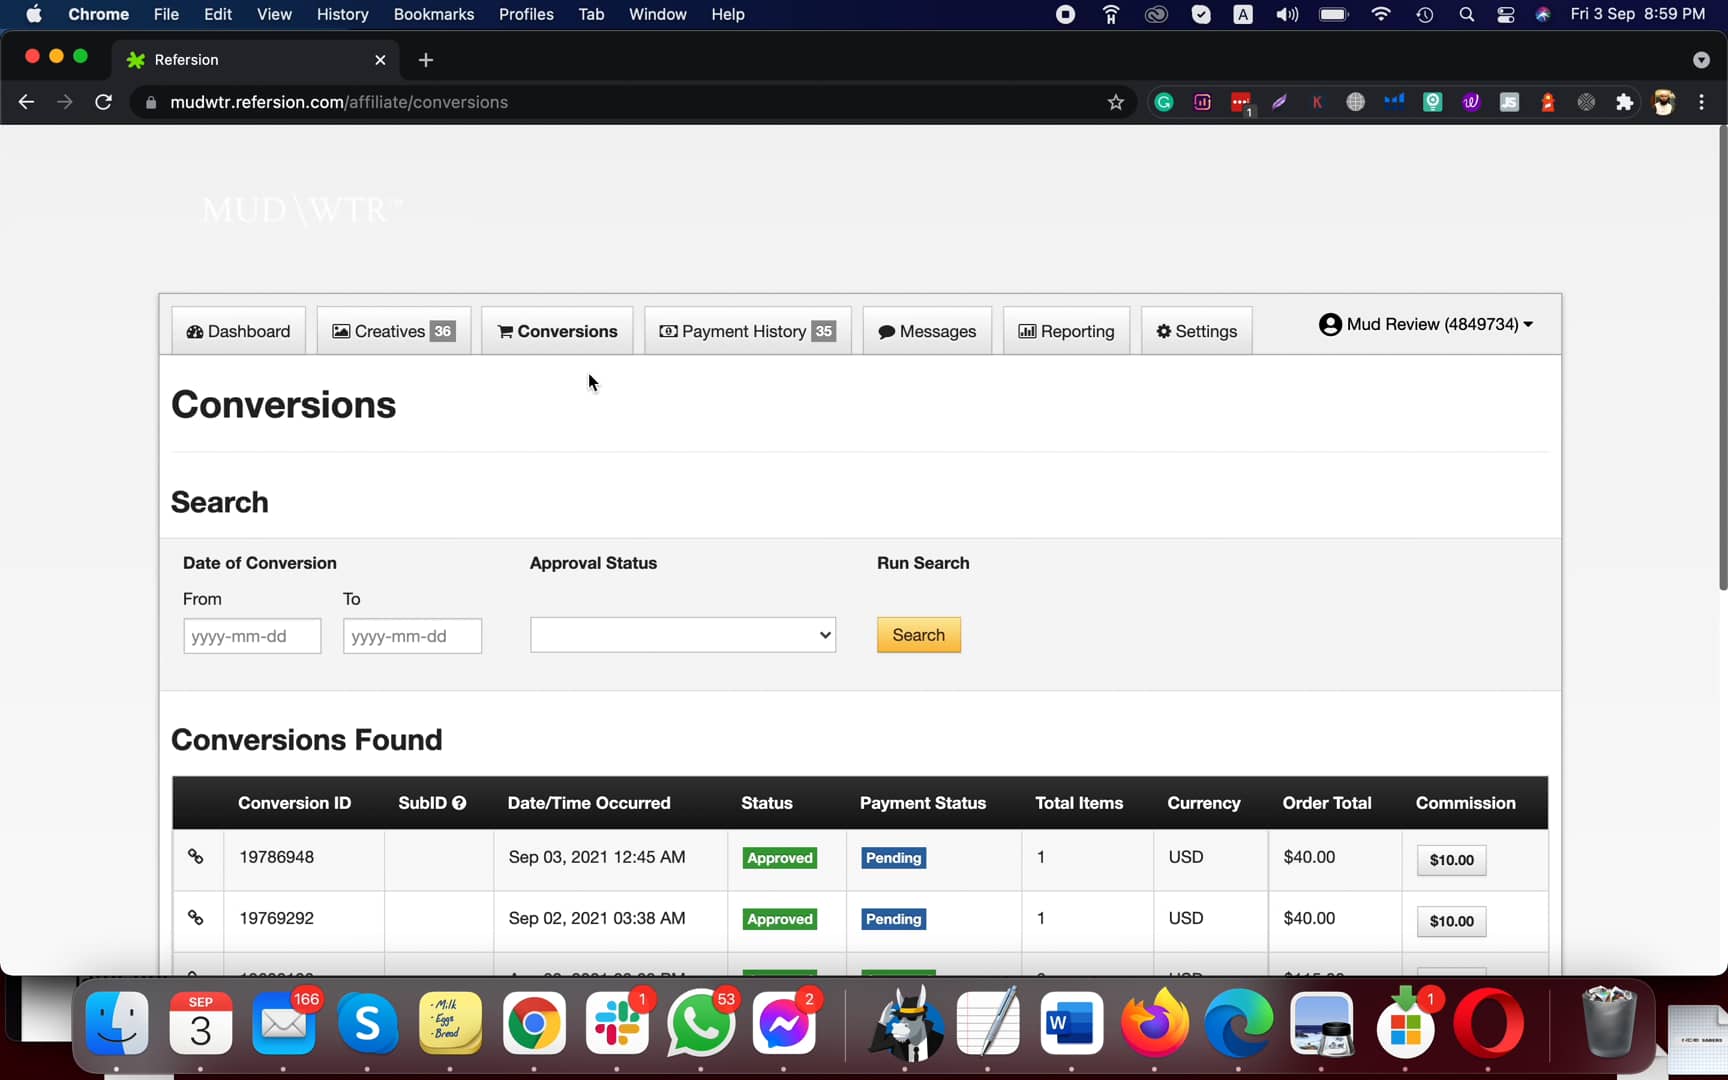
Task: Select the Reporting bar-chart icon
Action: click(x=1028, y=331)
